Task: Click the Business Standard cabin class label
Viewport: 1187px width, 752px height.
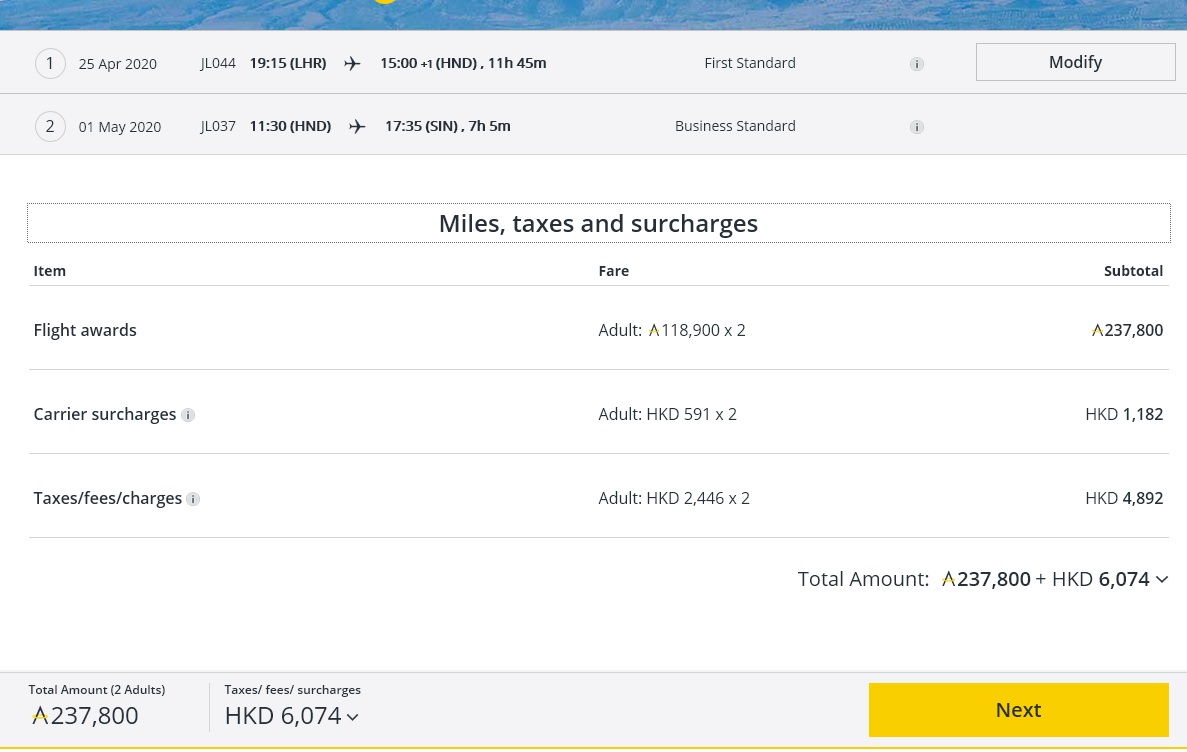Action: click(735, 126)
